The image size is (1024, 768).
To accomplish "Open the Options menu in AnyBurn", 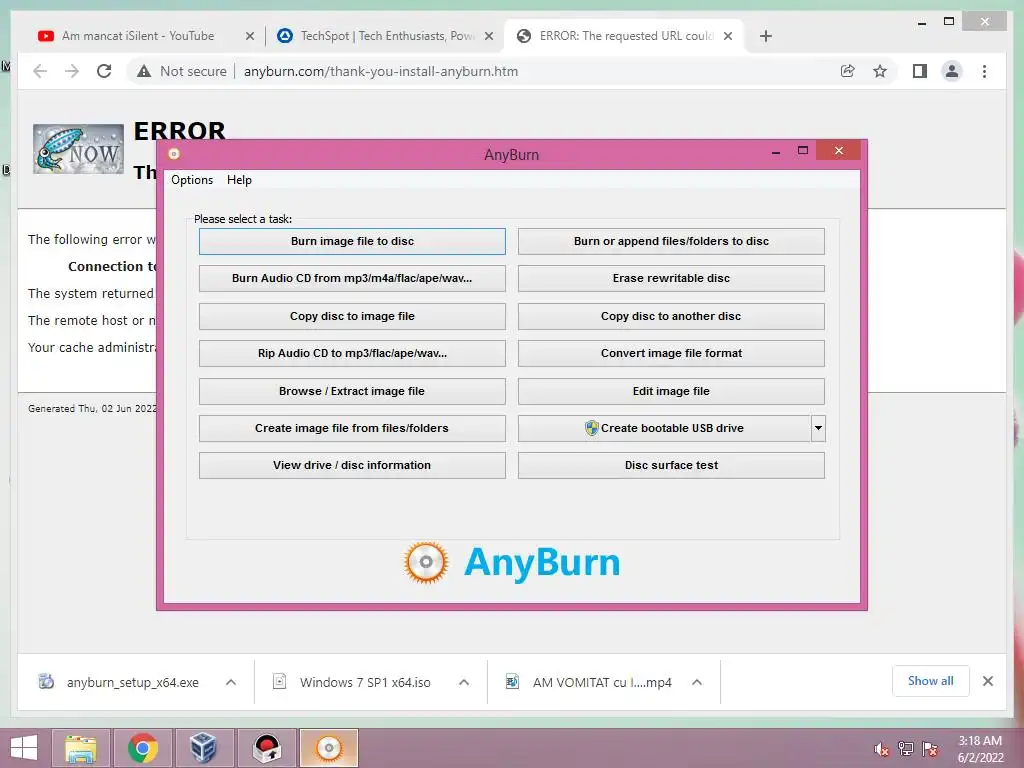I will [192, 180].
